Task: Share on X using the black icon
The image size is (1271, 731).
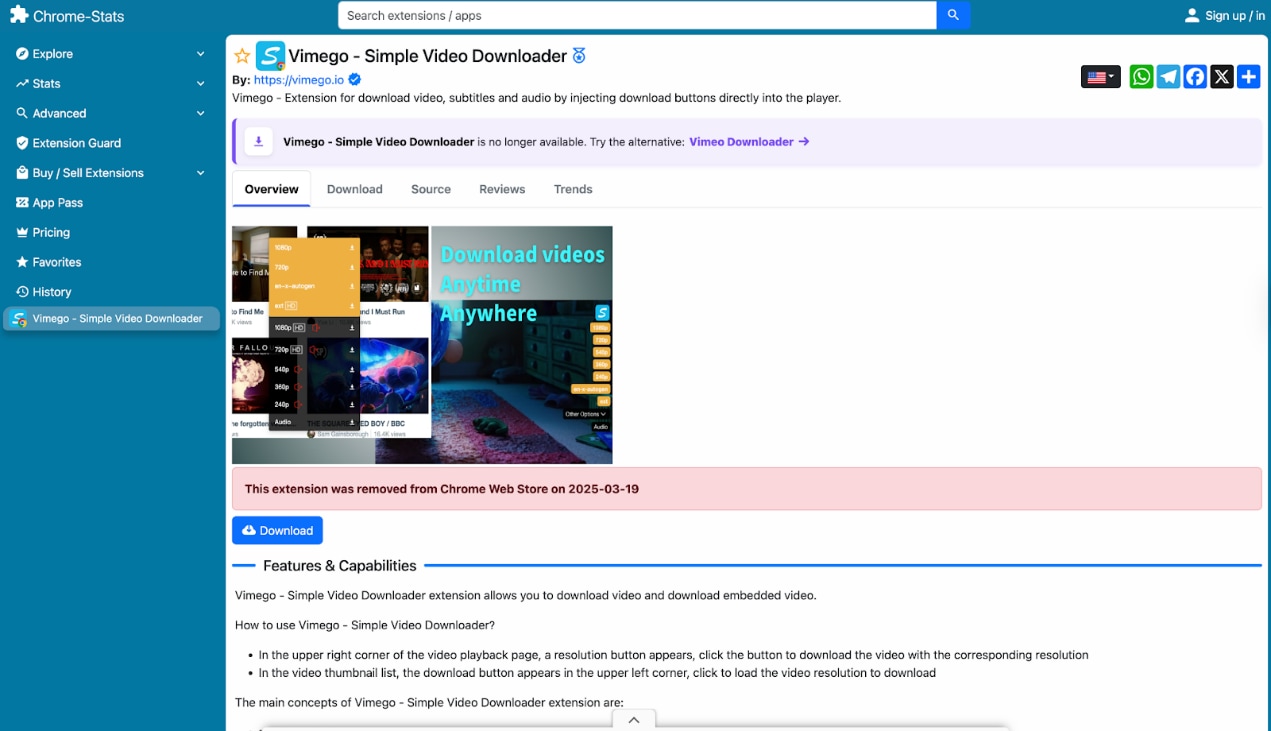Action: pos(1221,76)
